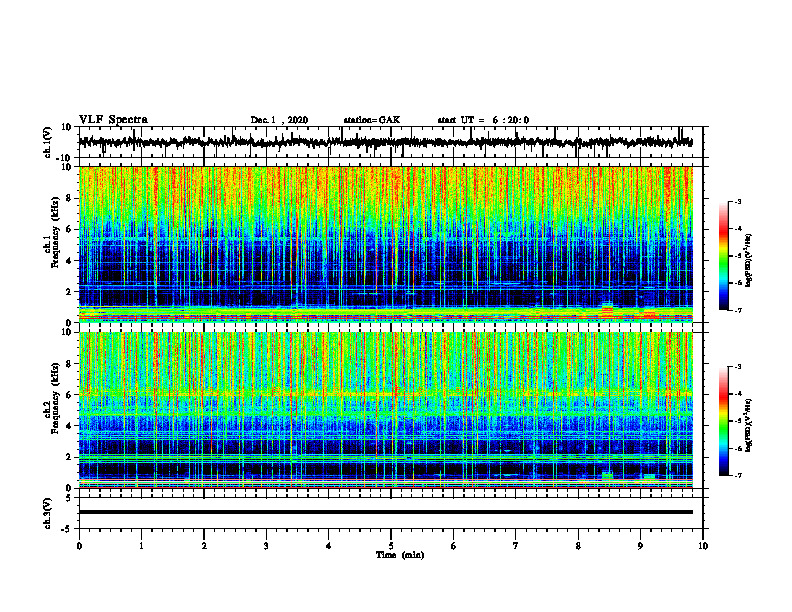Click the "Time (min)" axis label
The width and height of the screenshot is (792, 612).
point(400,555)
